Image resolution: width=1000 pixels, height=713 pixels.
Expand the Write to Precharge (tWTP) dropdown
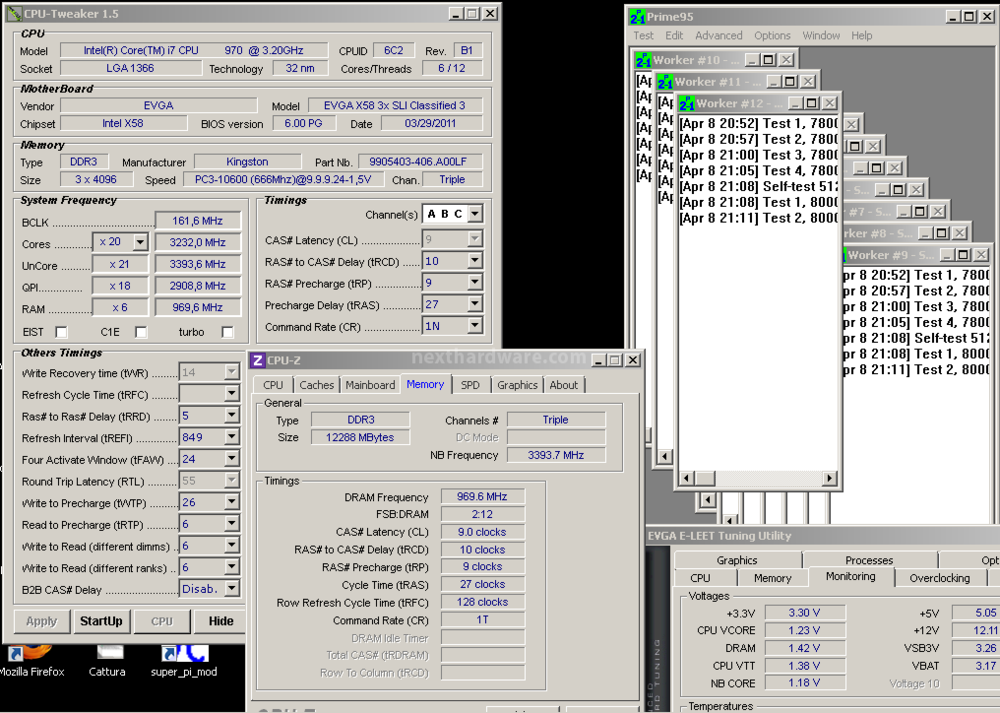[232, 503]
